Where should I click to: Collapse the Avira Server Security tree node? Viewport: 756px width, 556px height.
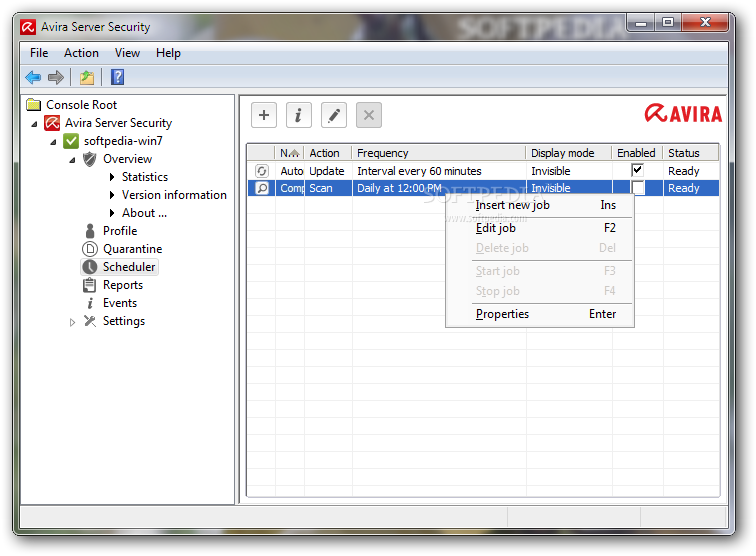tap(34, 124)
